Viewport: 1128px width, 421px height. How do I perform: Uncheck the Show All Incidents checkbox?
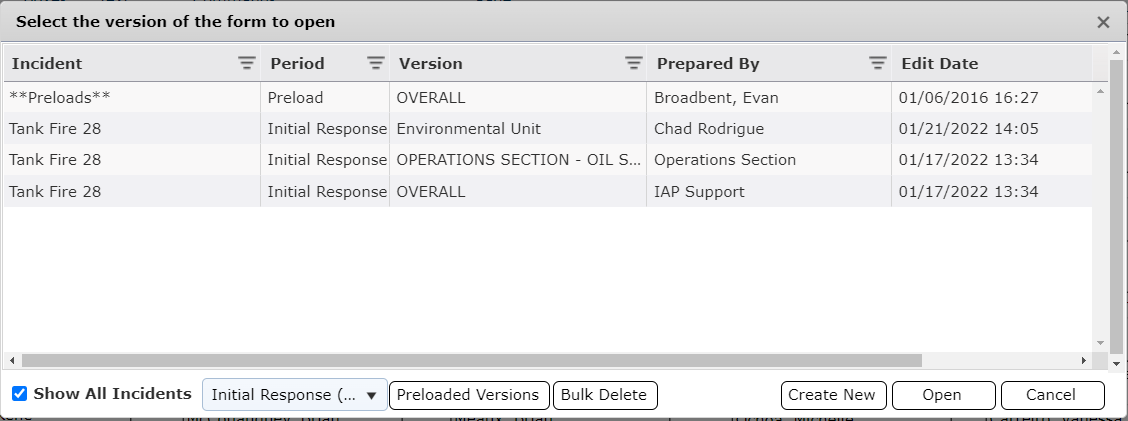[x=20, y=394]
